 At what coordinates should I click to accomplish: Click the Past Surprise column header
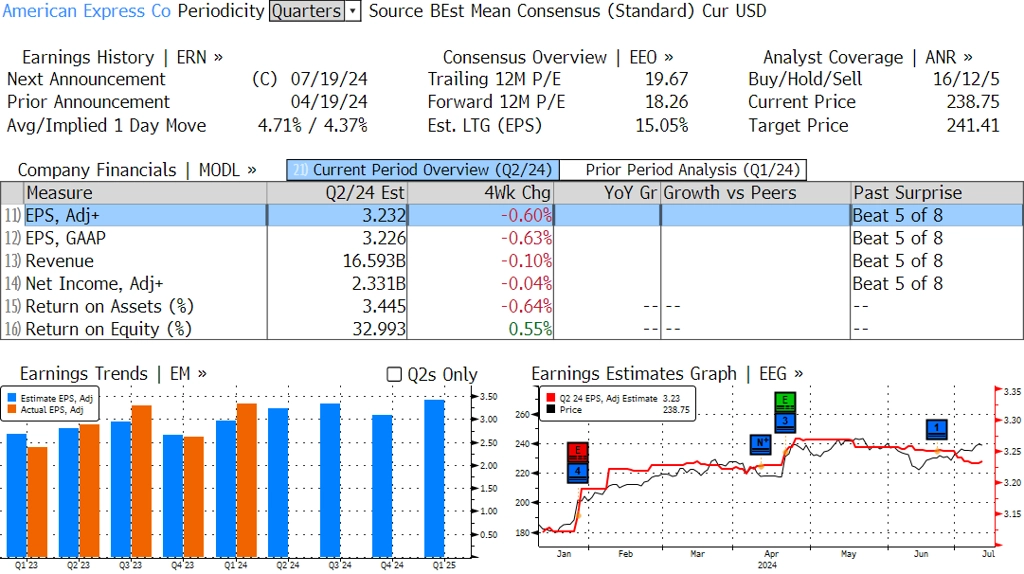937,193
